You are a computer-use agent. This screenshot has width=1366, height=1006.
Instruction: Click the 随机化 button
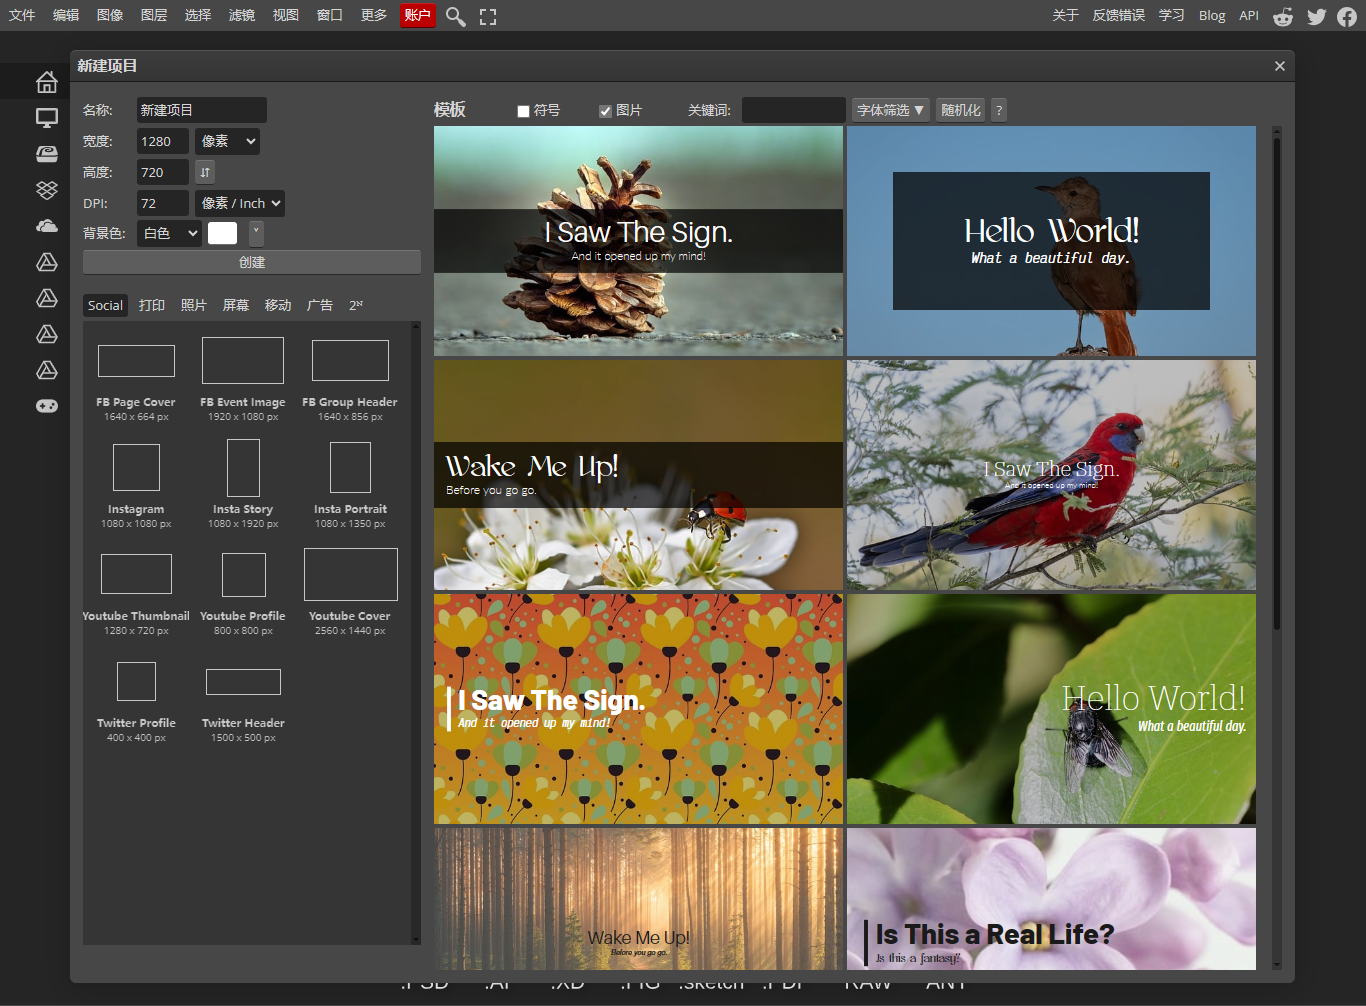coord(961,110)
